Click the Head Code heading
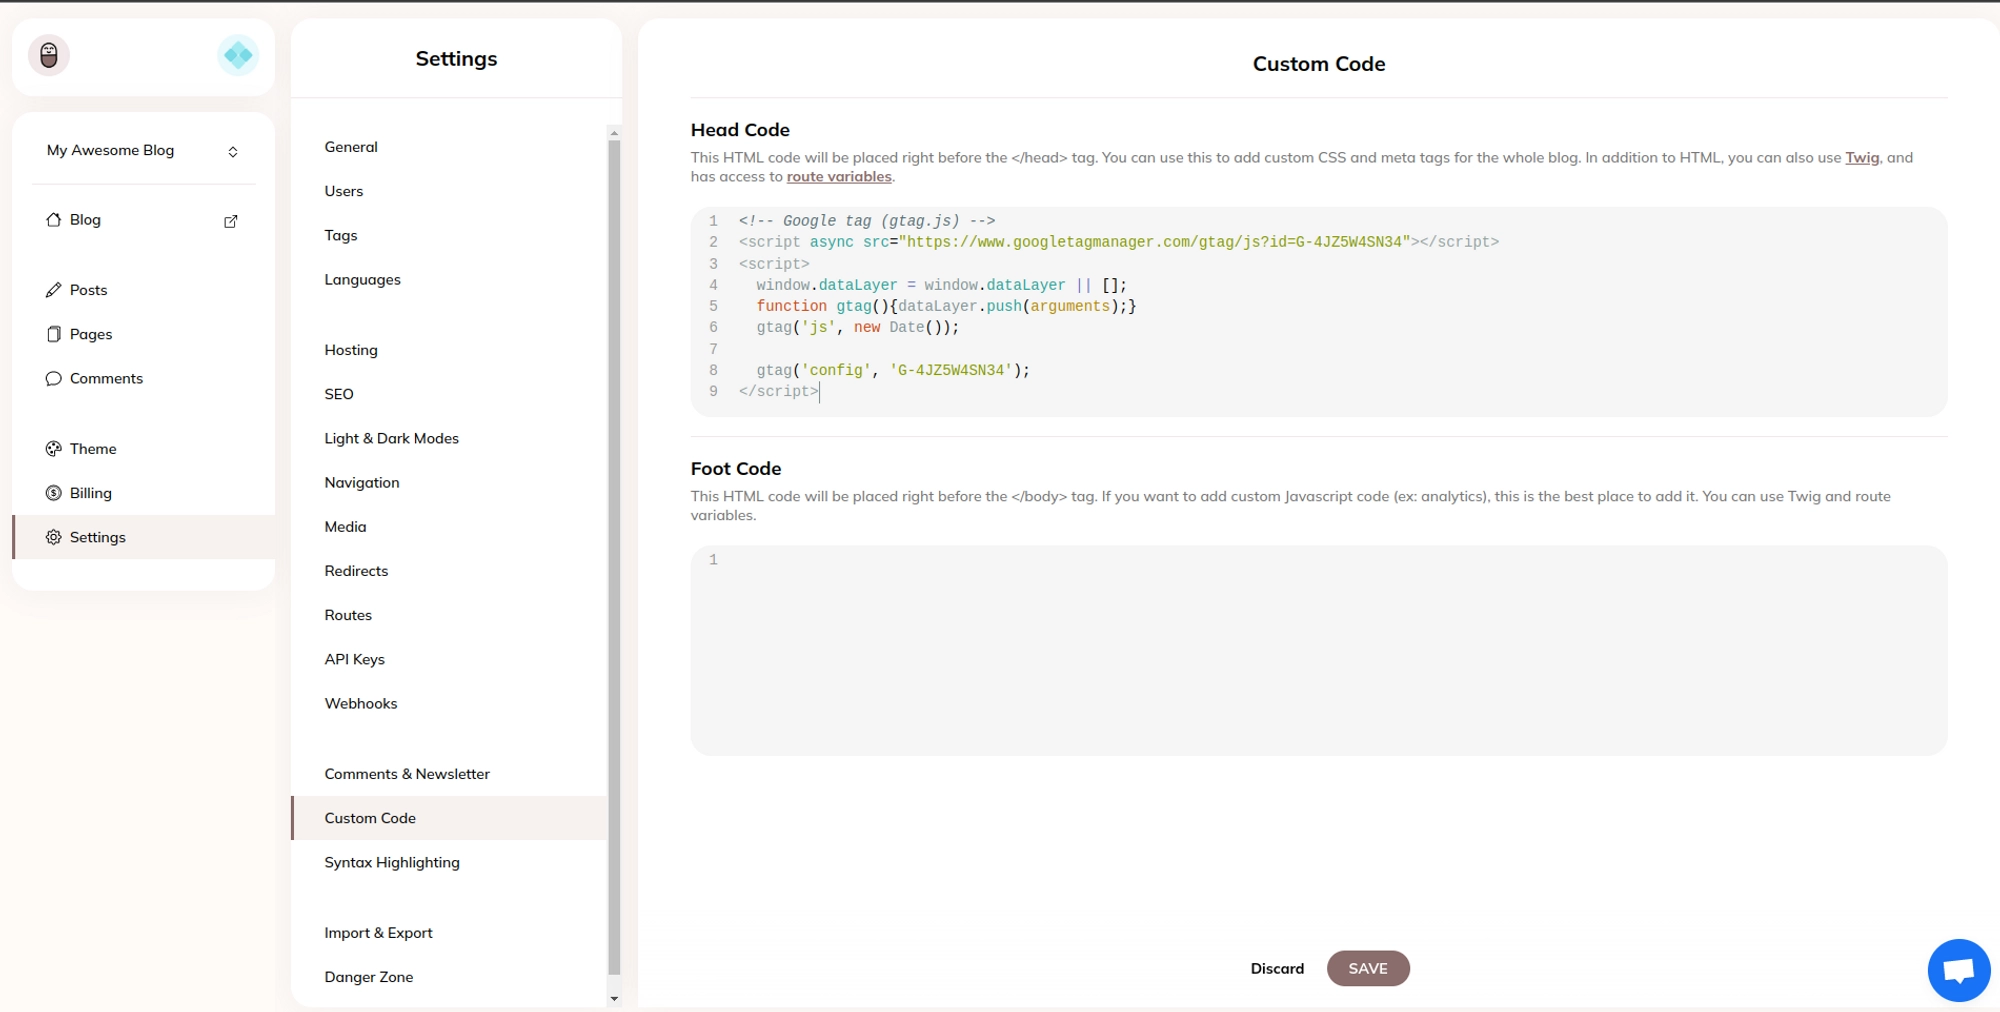Viewport: 2000px width, 1012px height. pos(740,130)
